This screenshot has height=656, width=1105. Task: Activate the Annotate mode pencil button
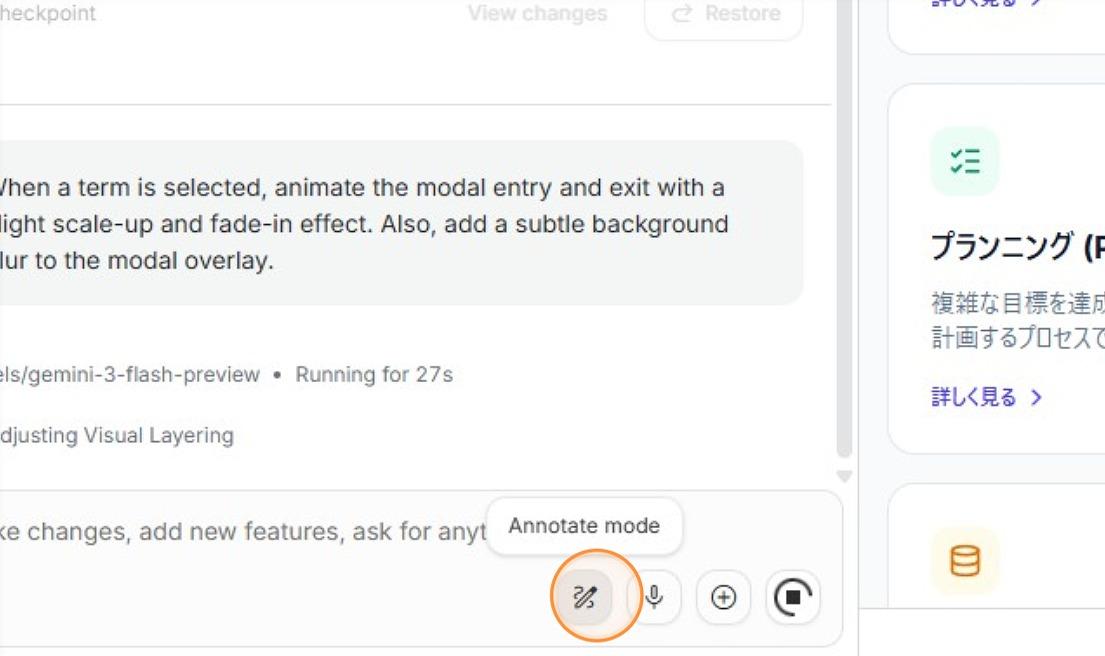(x=585, y=598)
